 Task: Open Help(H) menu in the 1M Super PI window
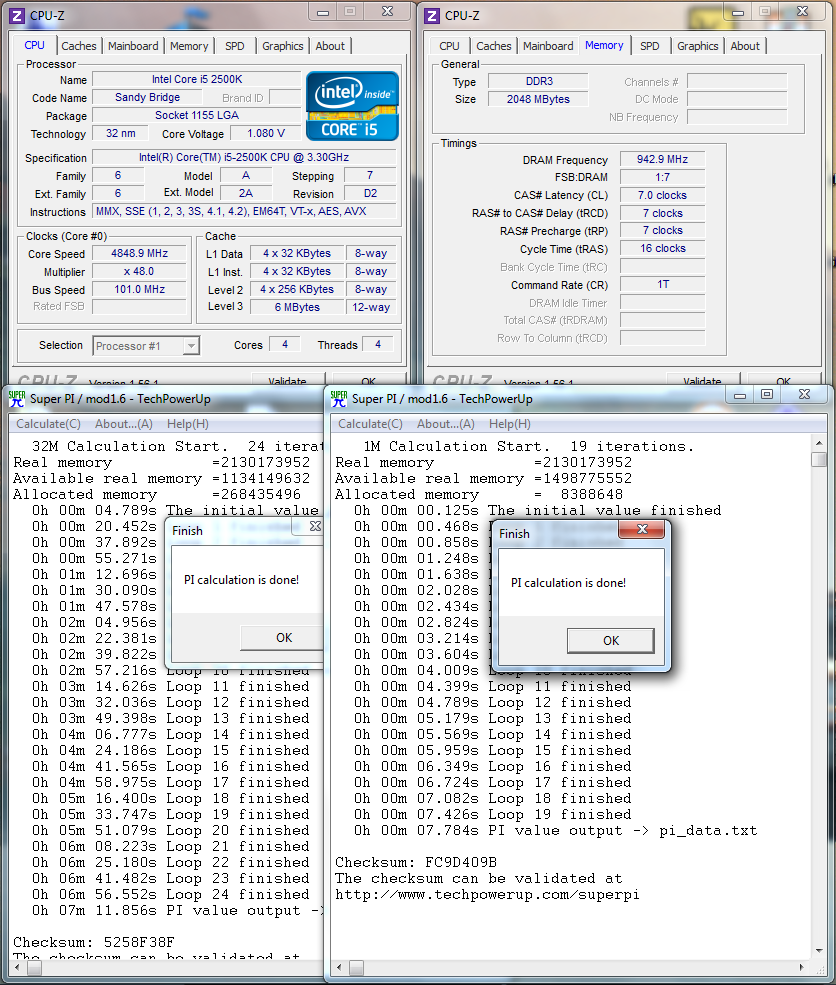click(510, 424)
